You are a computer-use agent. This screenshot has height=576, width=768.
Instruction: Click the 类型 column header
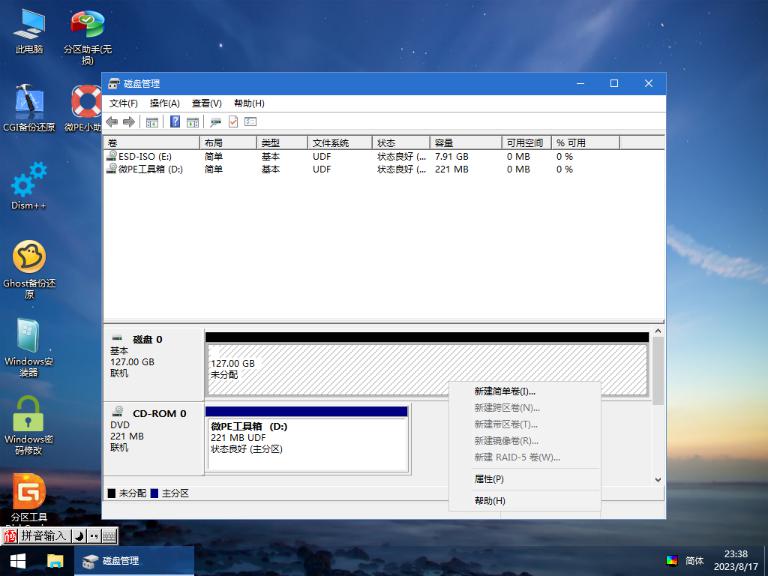coord(282,143)
